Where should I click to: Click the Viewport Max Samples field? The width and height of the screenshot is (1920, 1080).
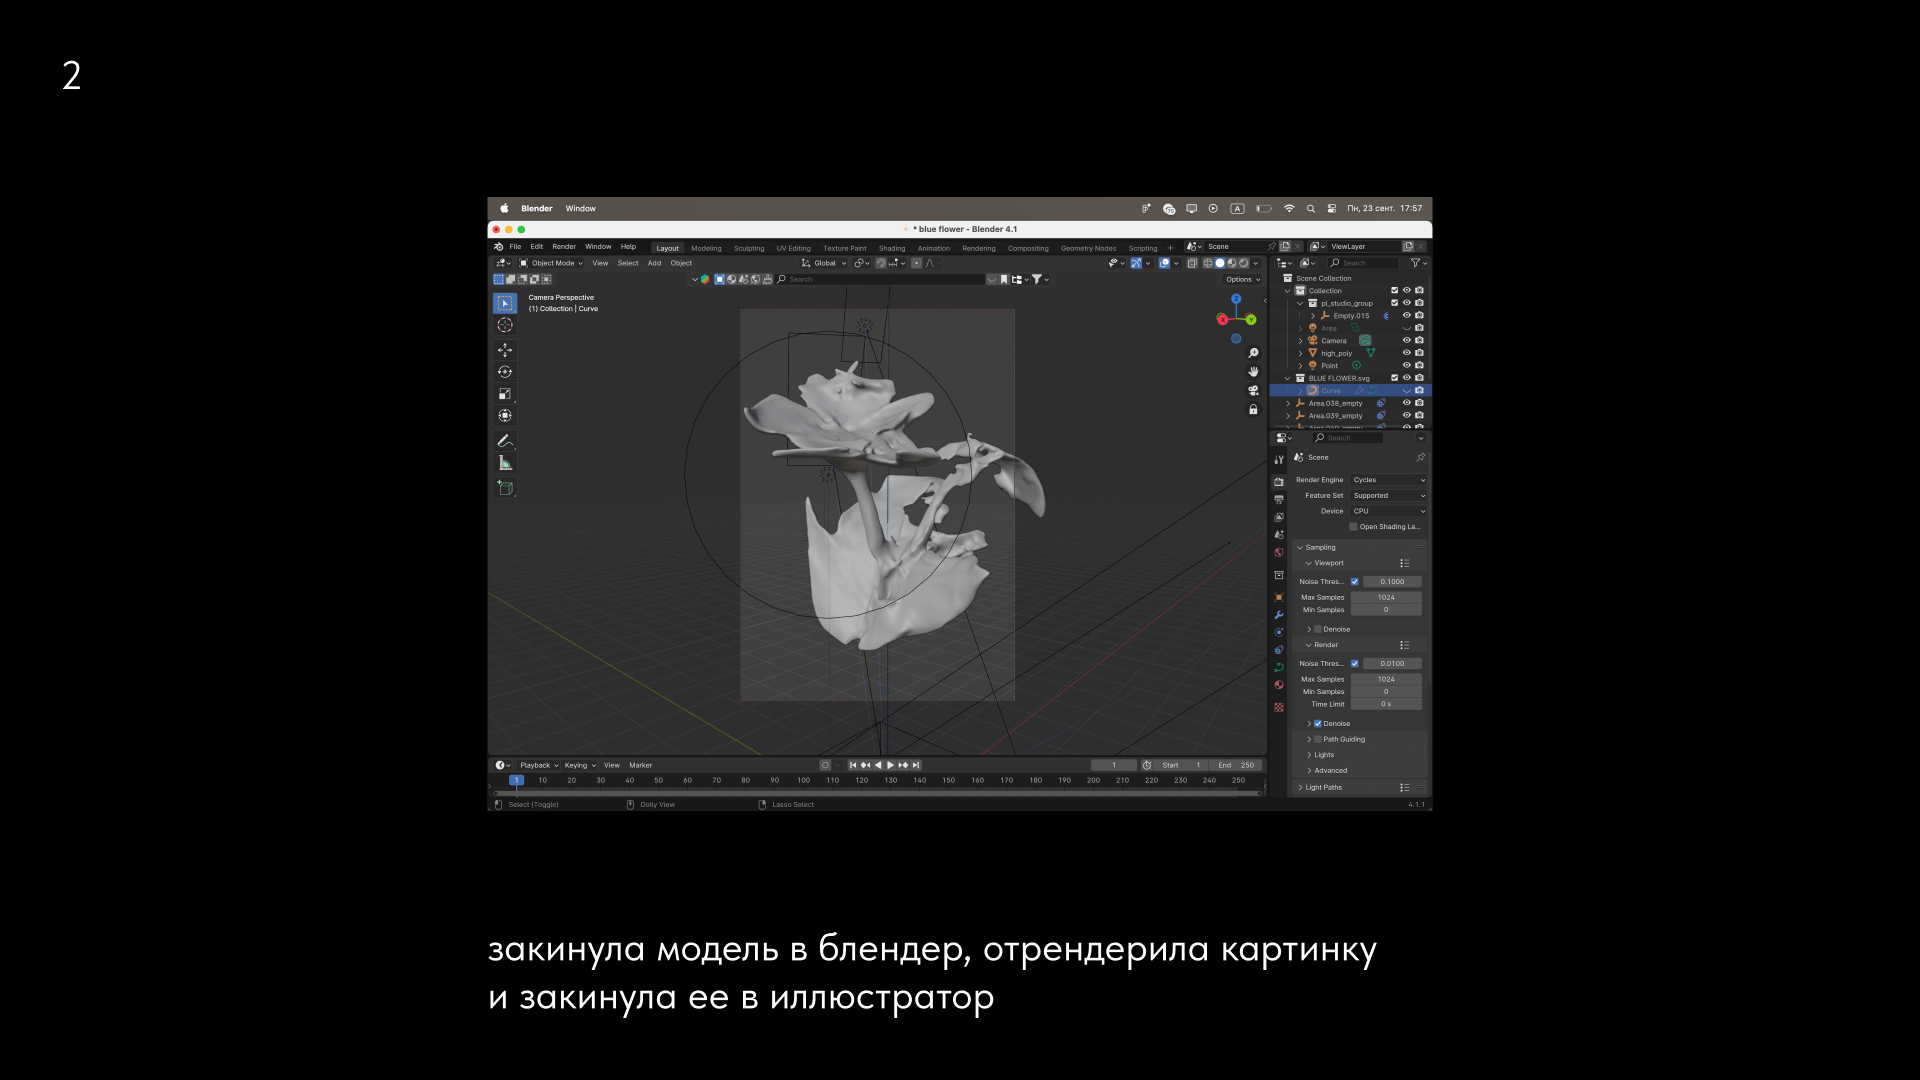pos(1385,598)
